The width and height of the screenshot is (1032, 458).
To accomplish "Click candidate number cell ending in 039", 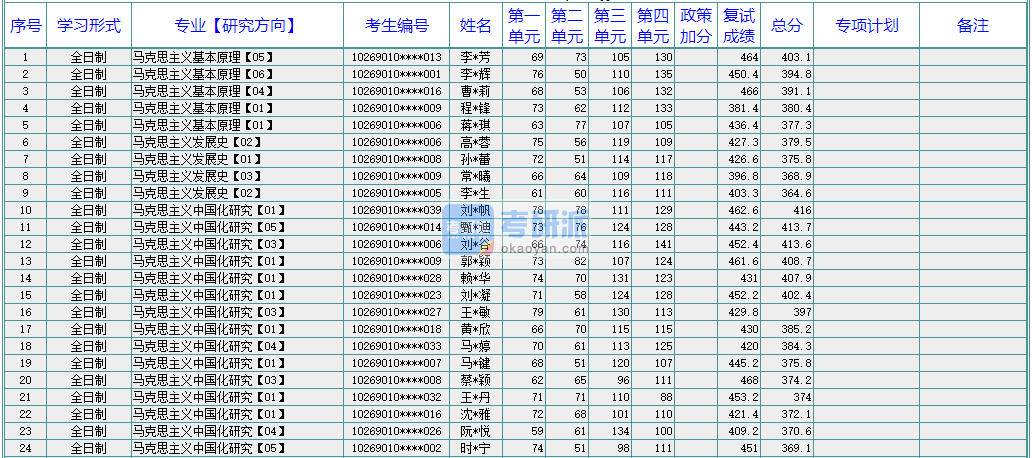I will coord(396,210).
